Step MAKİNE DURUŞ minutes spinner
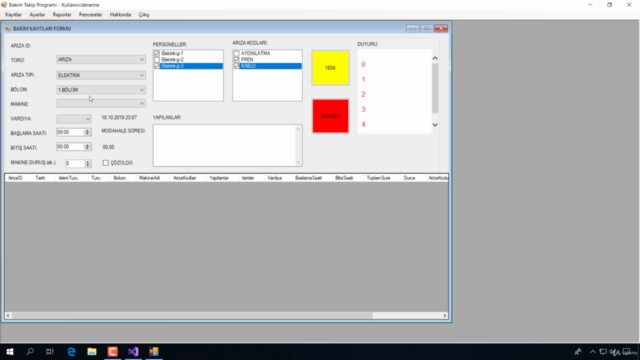This screenshot has height=360, width=640. (88, 163)
